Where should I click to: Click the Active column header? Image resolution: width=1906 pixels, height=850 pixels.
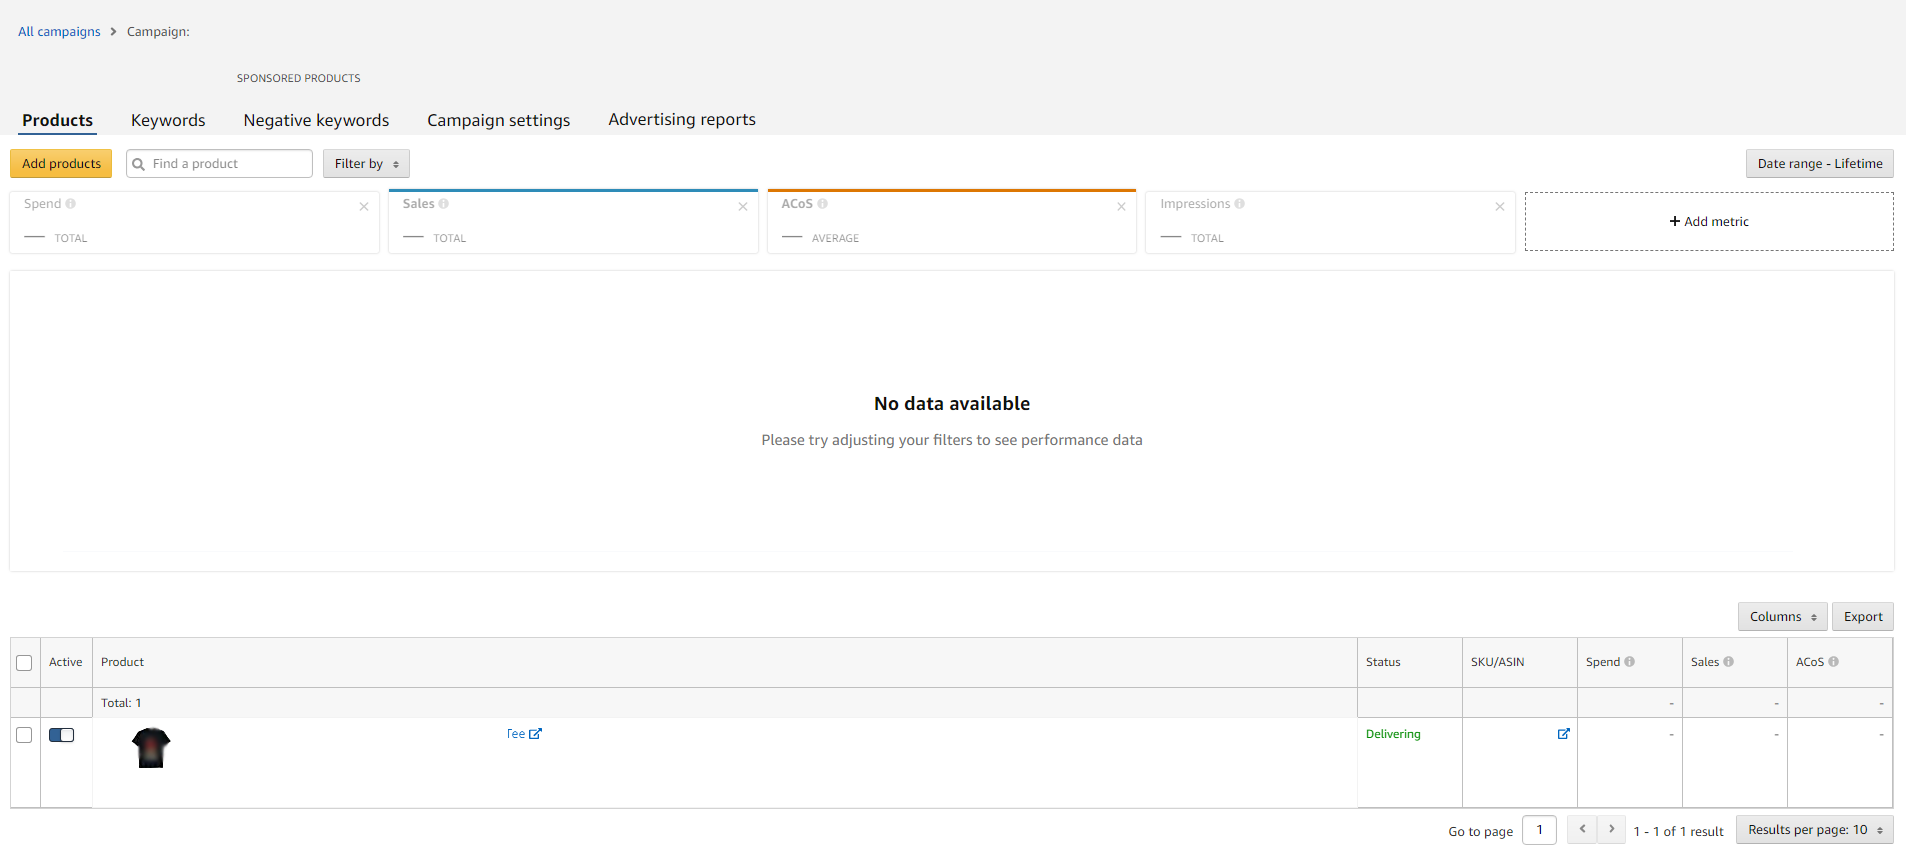[x=66, y=662]
